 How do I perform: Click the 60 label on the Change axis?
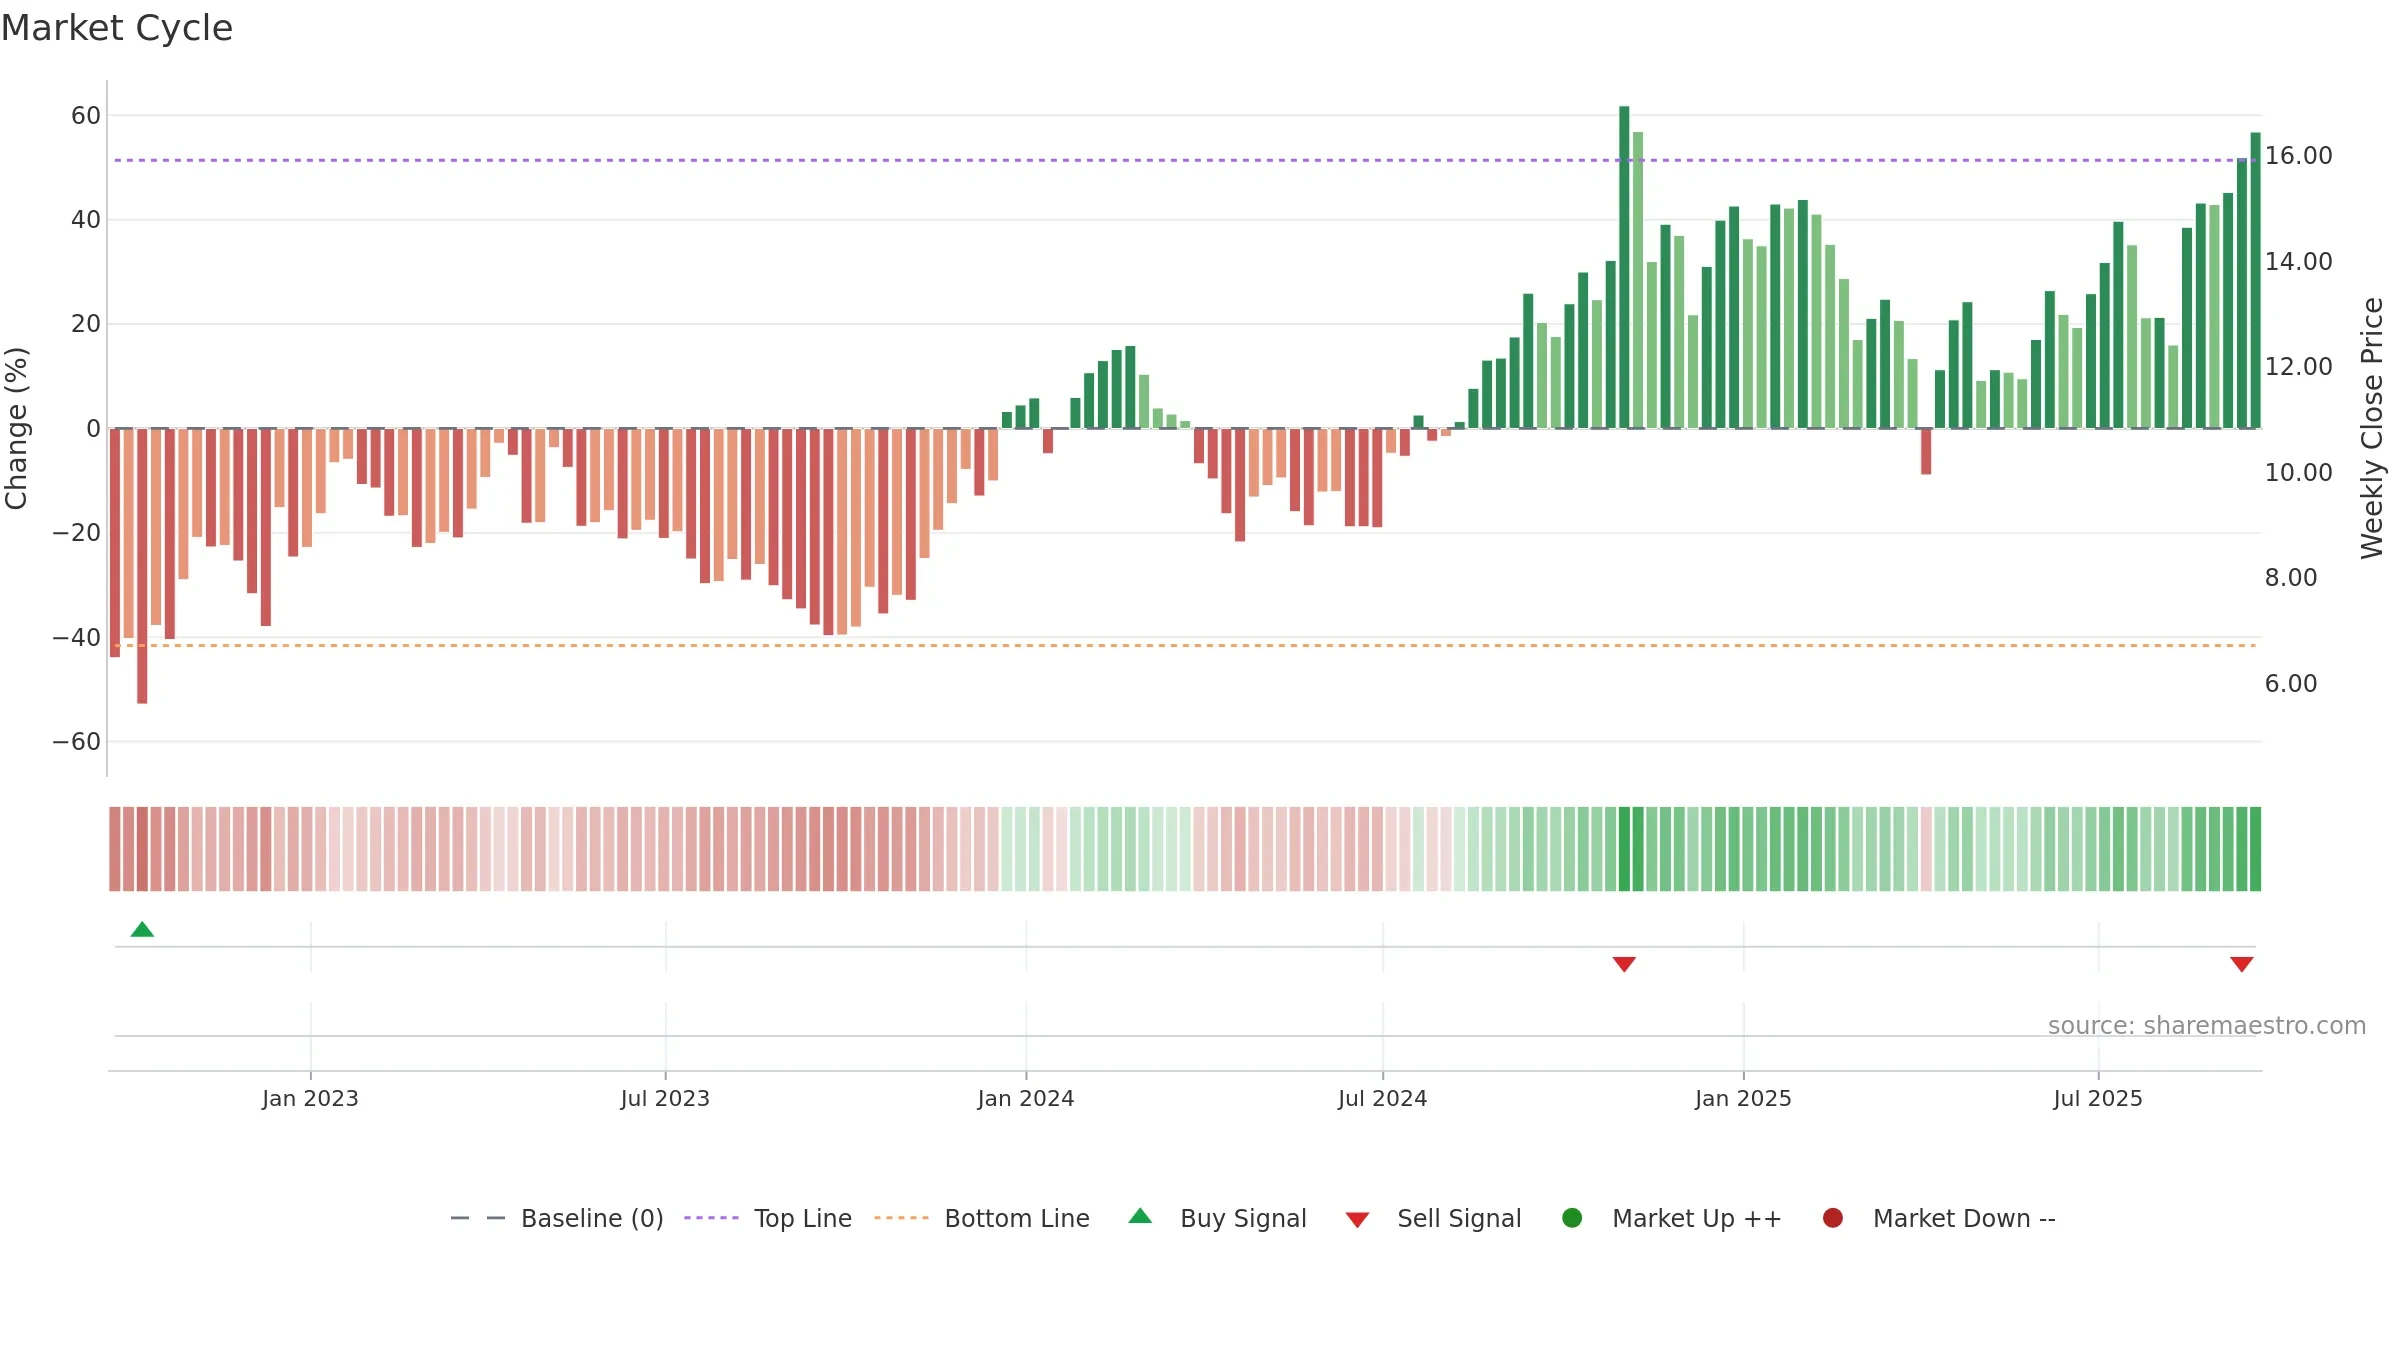[x=86, y=116]
